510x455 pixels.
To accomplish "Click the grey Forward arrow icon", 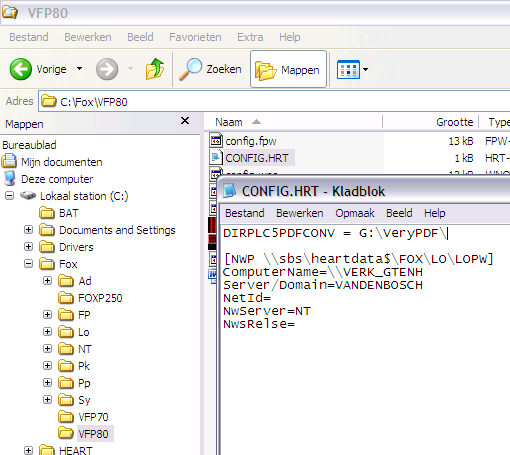I will click(x=107, y=69).
